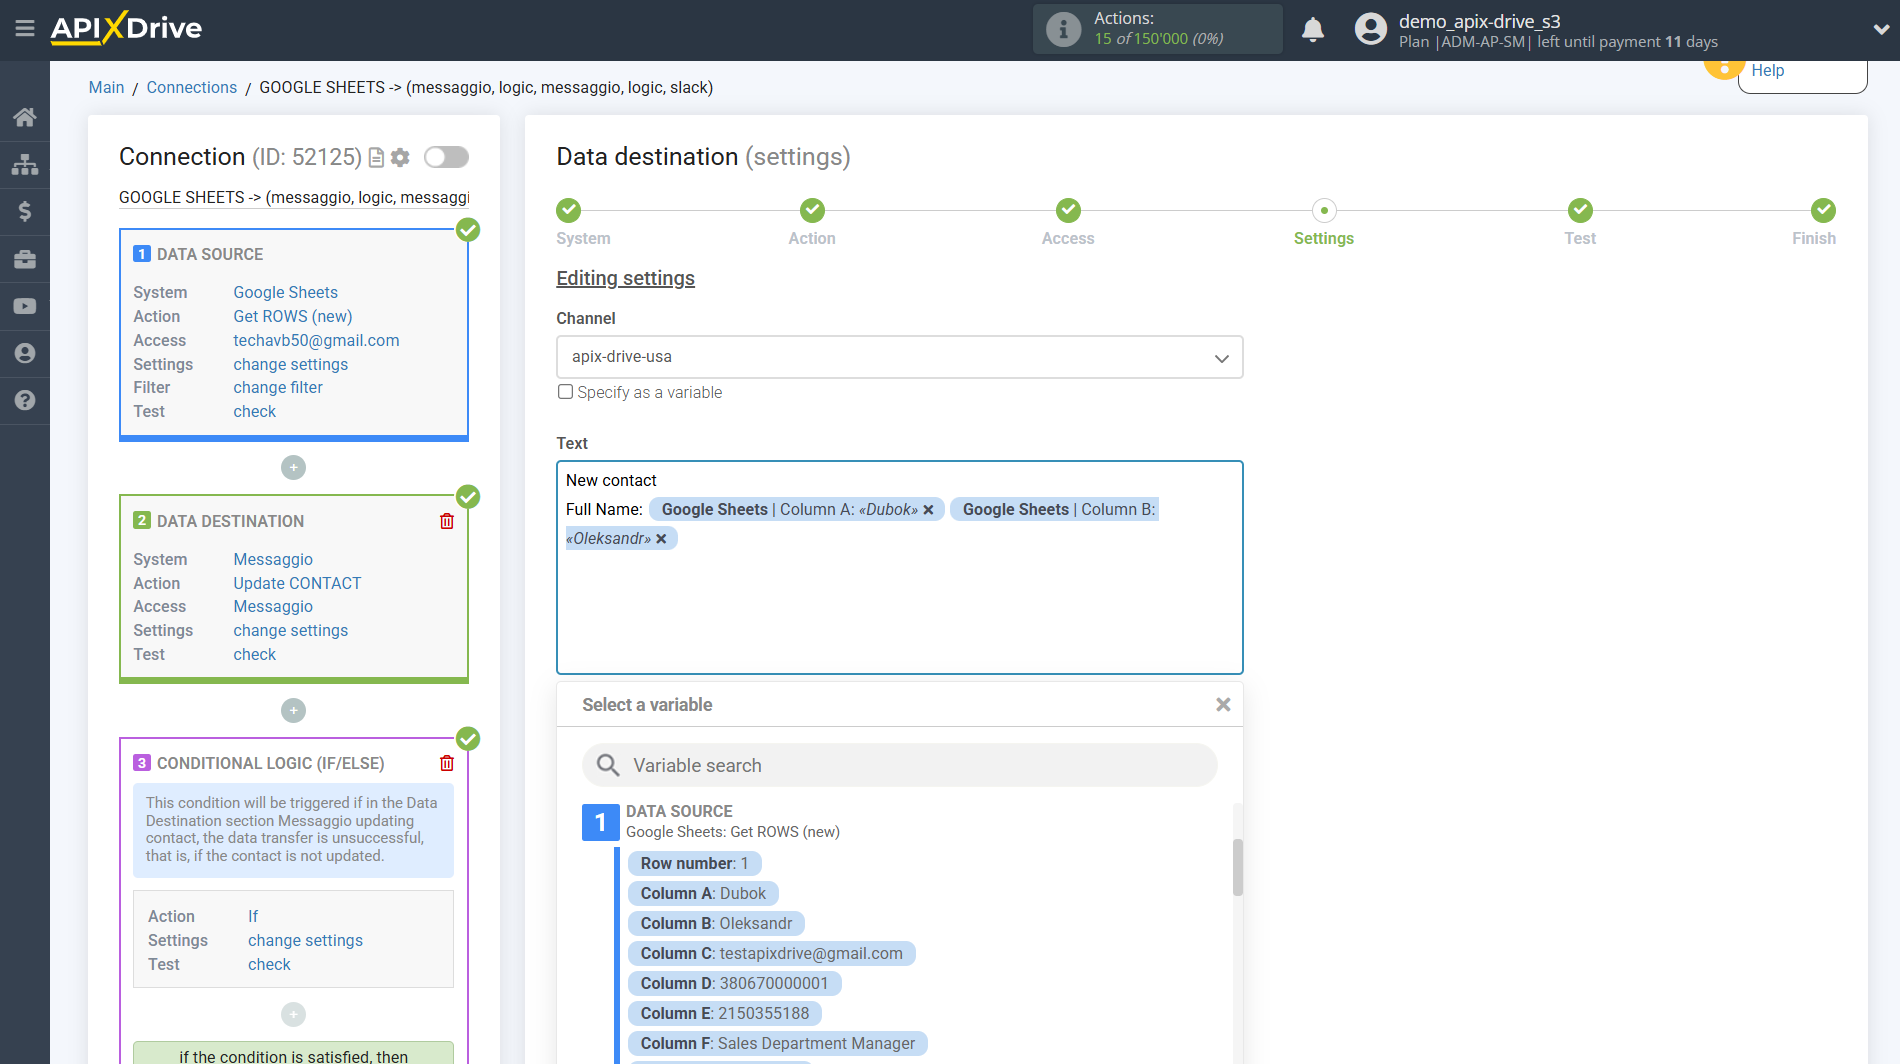
Task: Open the notifications bell
Action: click(1313, 29)
